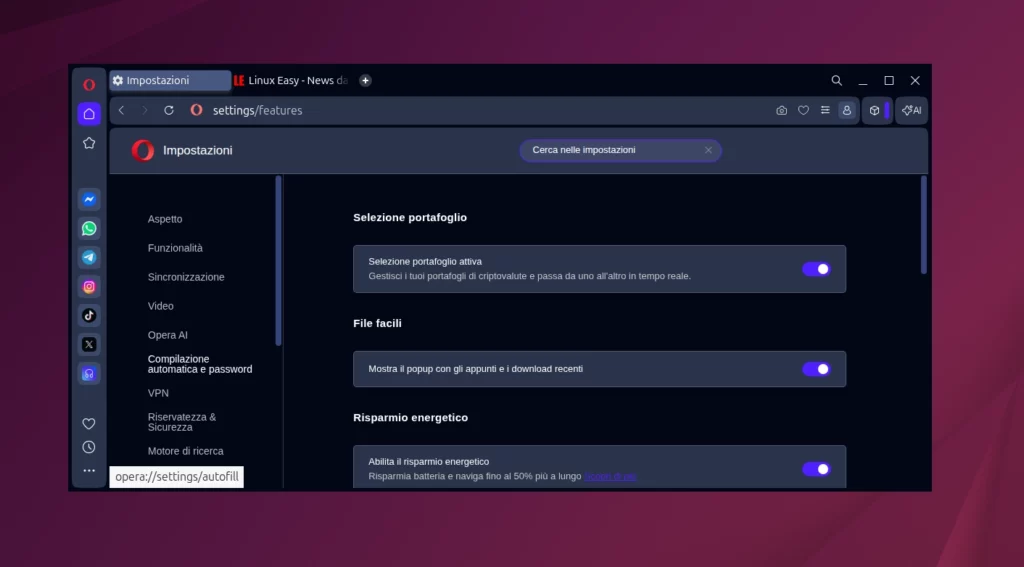Open X (Twitter) in the sidebar
The image size is (1024, 567).
pyautogui.click(x=89, y=344)
